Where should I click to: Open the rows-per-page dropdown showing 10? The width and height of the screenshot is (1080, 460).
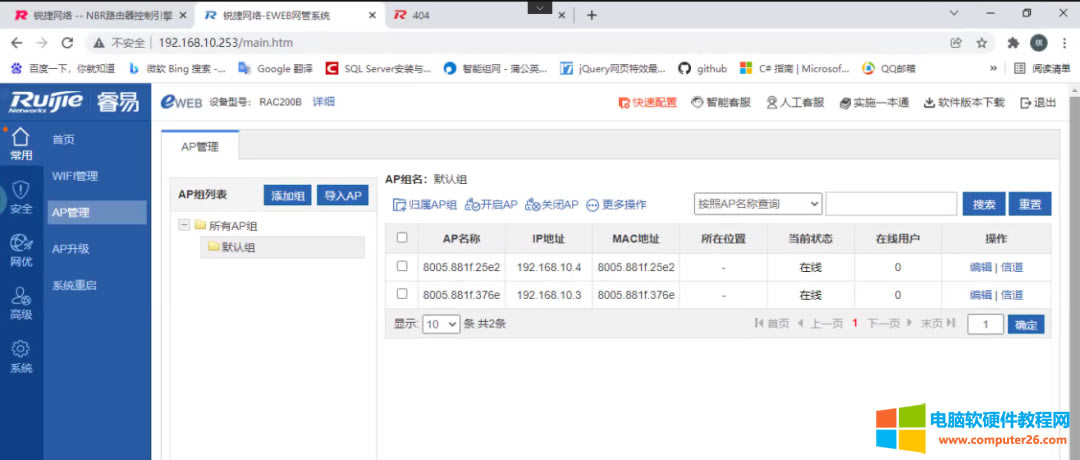pos(440,324)
